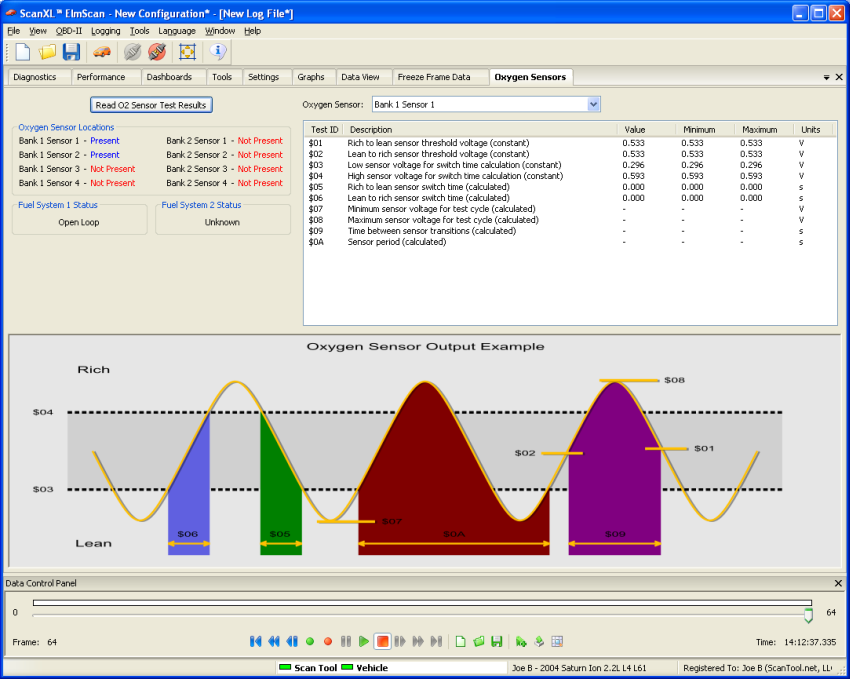Click the green circle button
The image size is (850, 679).
click(310, 642)
